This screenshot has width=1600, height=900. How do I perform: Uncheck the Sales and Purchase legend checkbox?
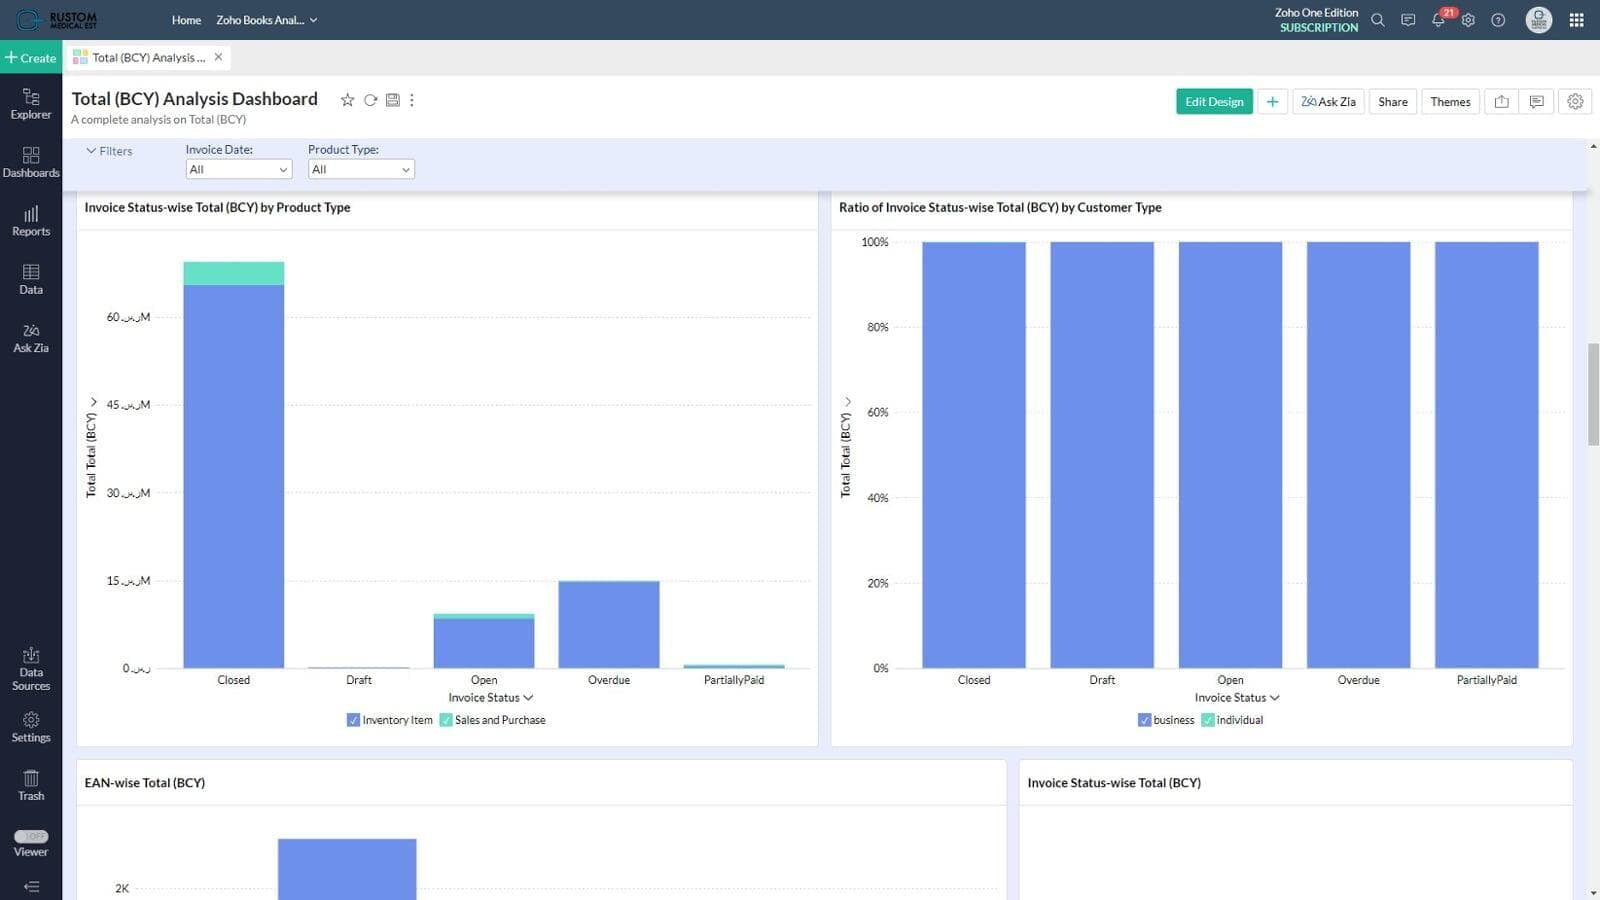446,720
